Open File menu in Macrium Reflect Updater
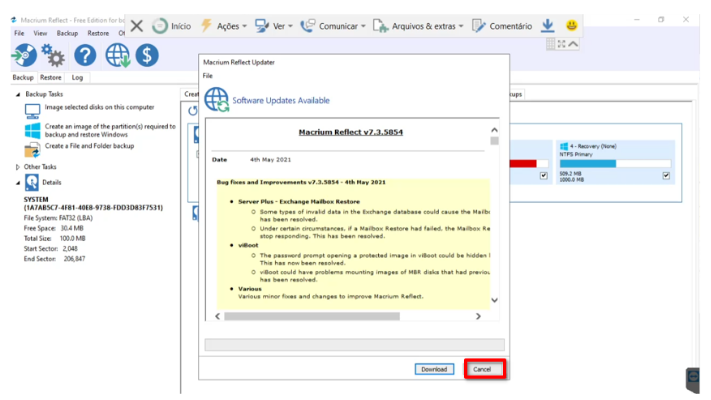 pyautogui.click(x=208, y=76)
